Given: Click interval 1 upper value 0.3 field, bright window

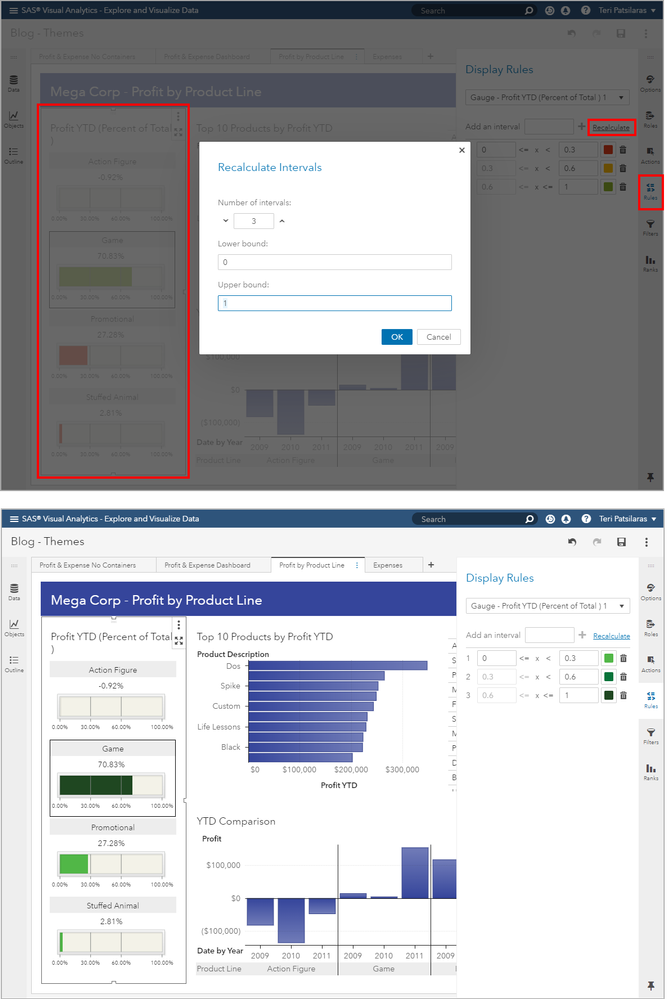Looking at the screenshot, I should tap(578, 658).
